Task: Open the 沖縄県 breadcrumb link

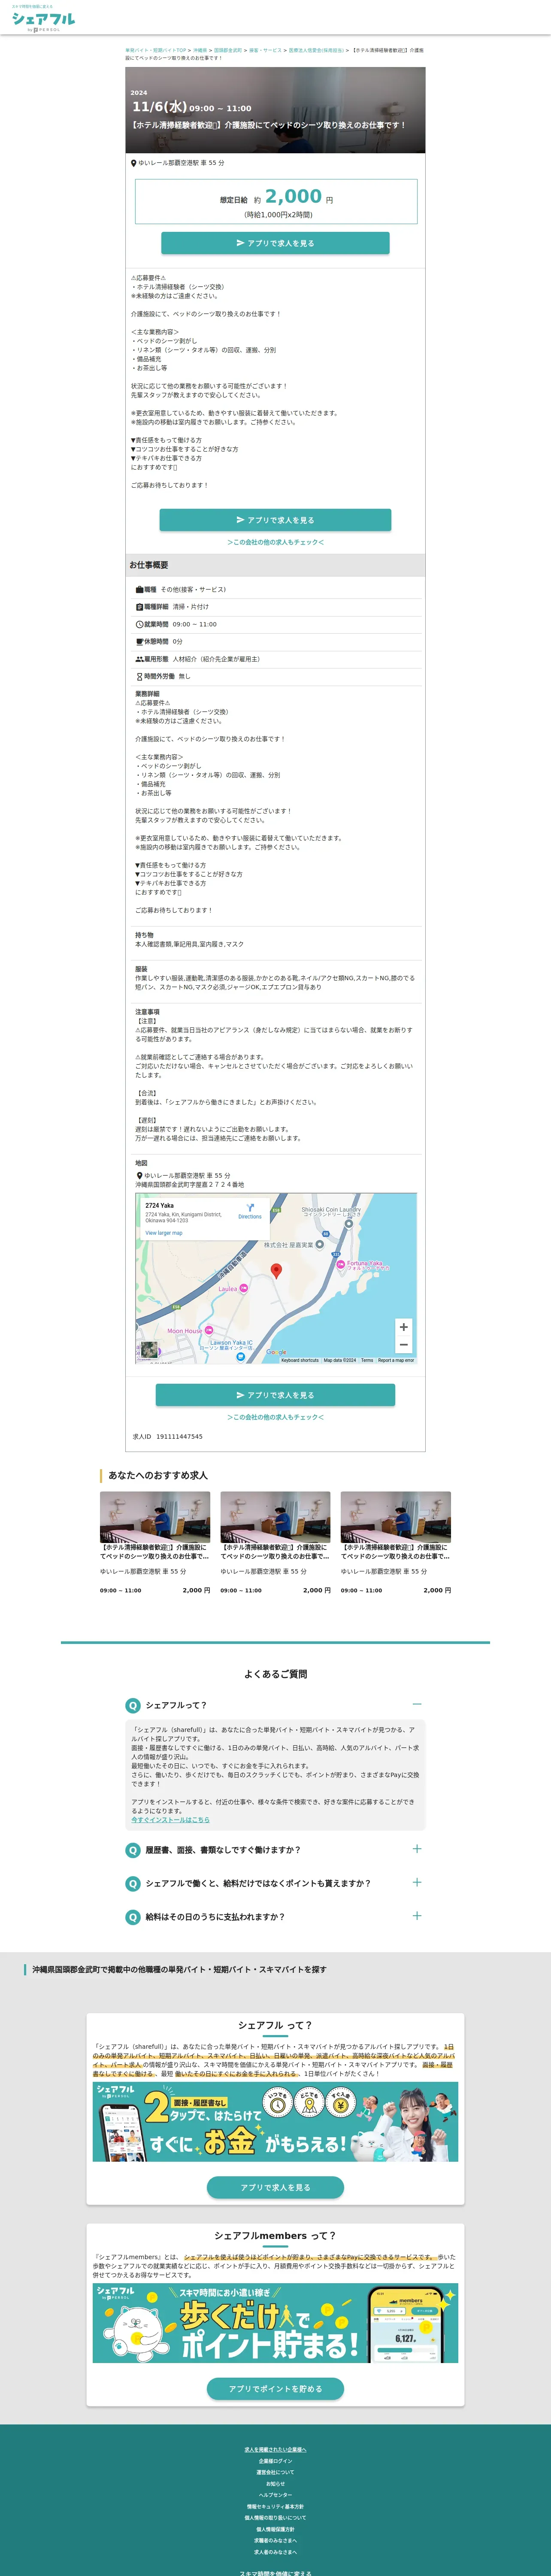Action: point(200,50)
